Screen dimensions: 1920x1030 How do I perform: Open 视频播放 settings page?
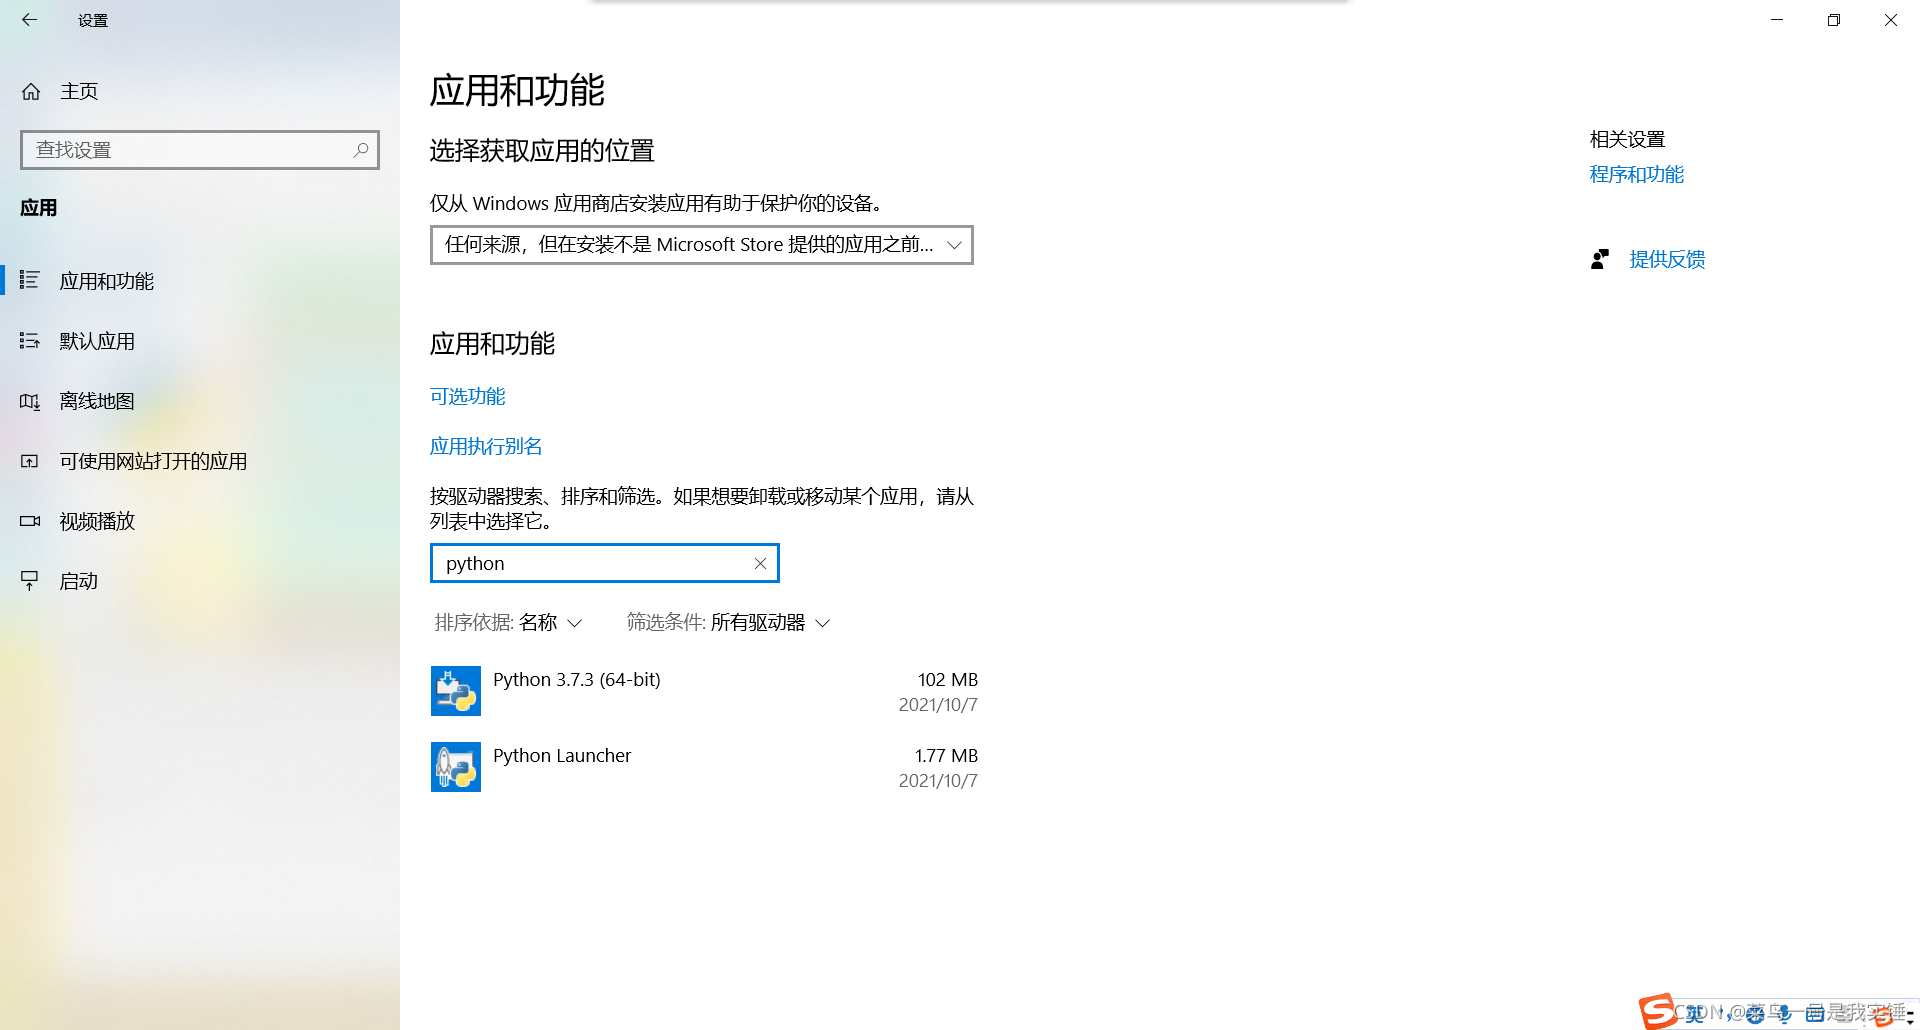point(96,521)
